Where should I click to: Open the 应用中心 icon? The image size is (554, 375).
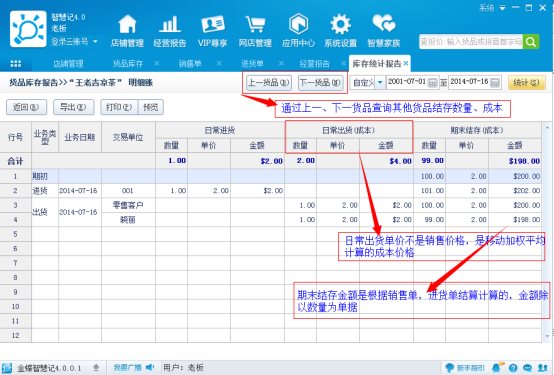tap(299, 25)
